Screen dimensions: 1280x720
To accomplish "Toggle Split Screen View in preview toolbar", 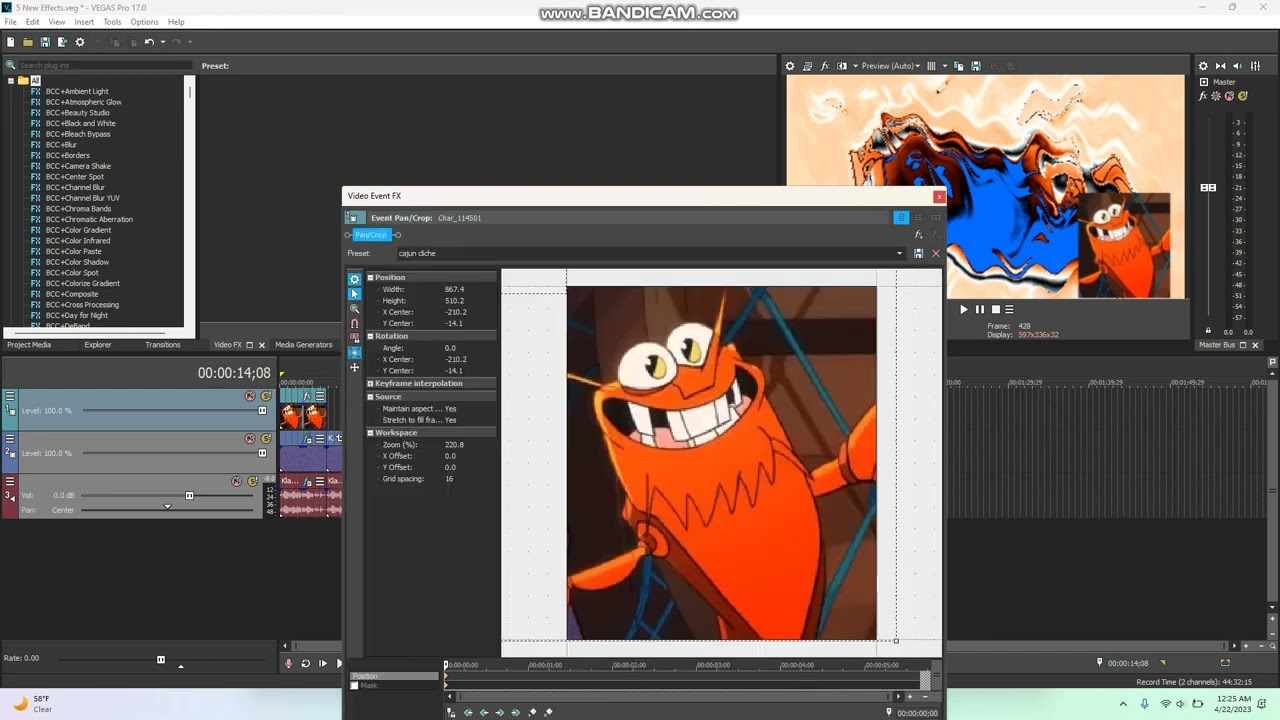I will 842,66.
